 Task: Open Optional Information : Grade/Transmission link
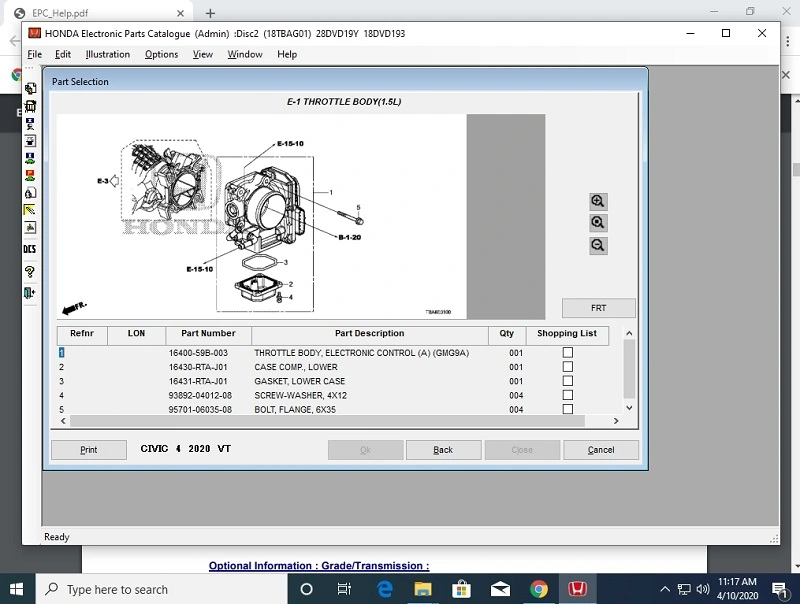click(x=319, y=565)
